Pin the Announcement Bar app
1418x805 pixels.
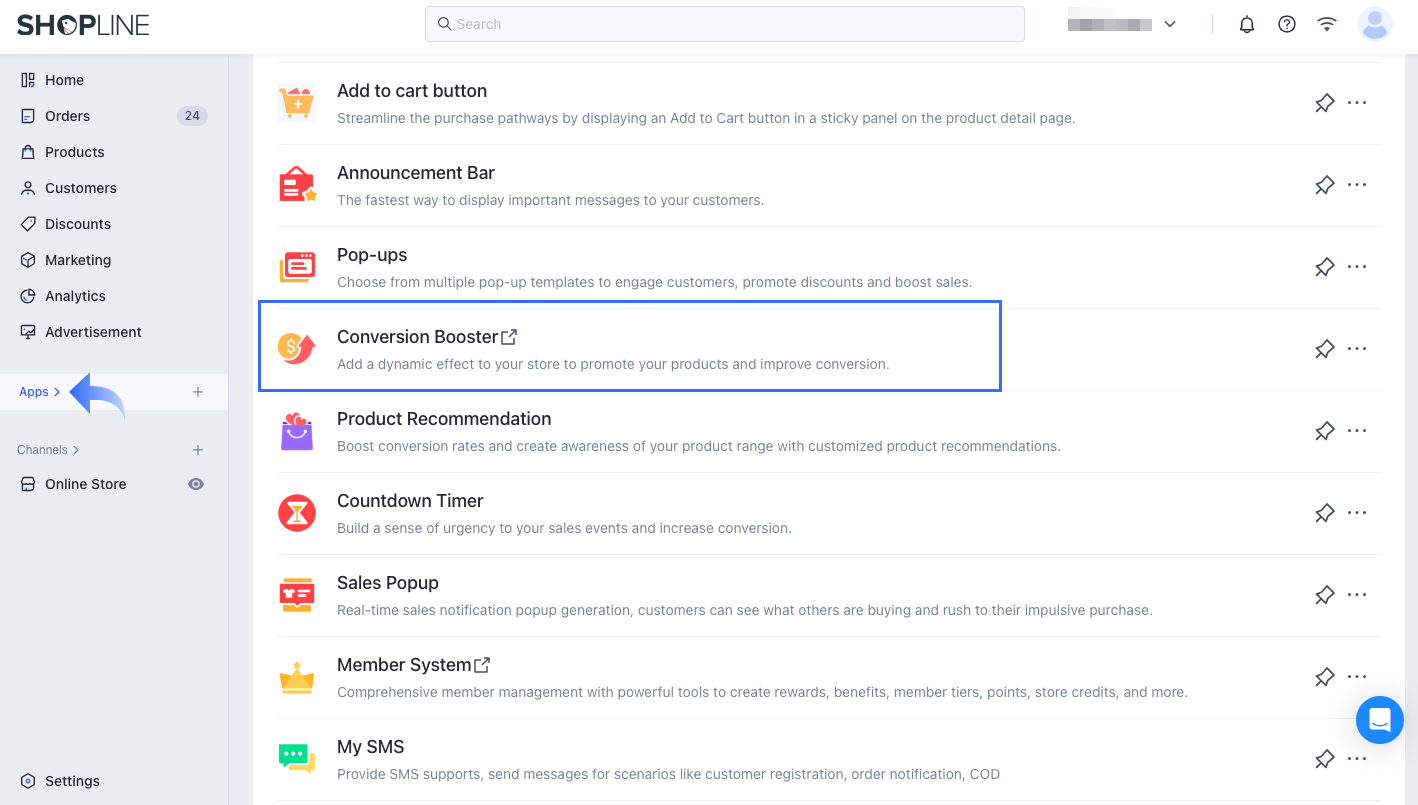1324,185
